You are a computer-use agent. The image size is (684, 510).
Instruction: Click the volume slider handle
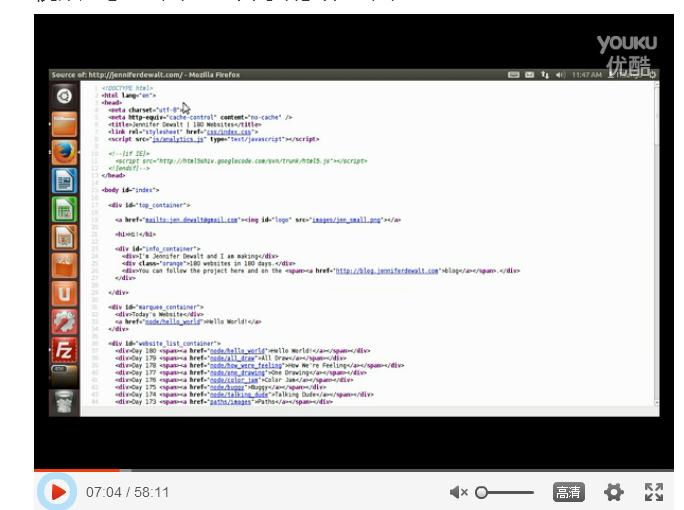click(481, 493)
